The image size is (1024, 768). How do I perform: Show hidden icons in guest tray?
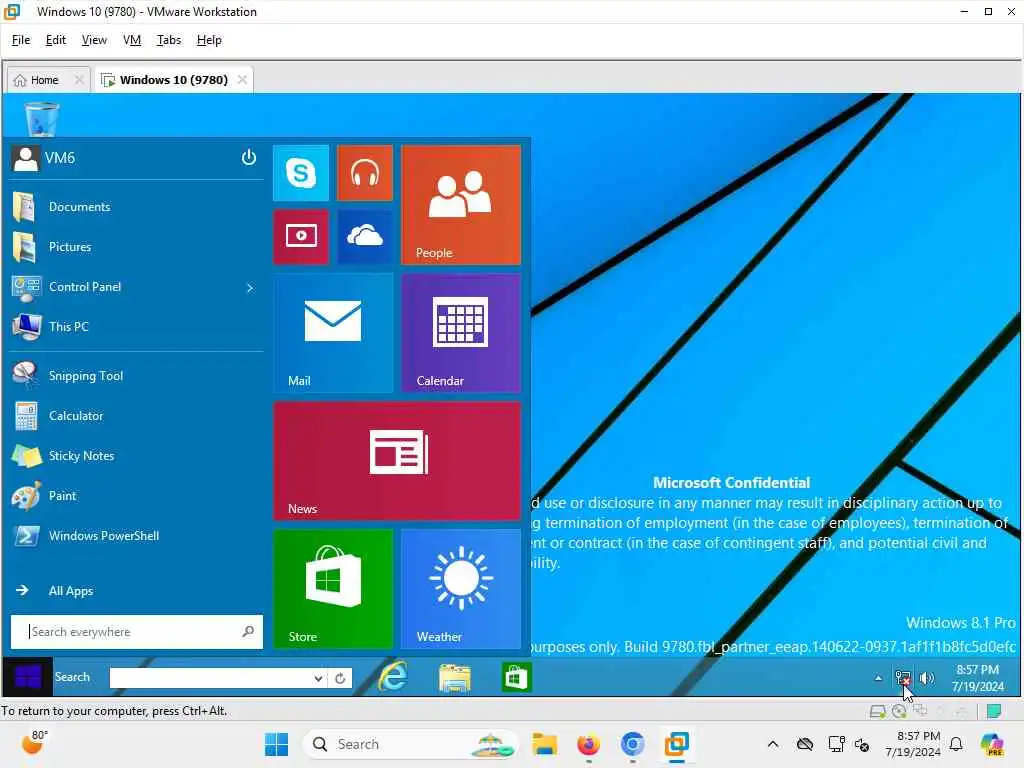pyautogui.click(x=878, y=679)
